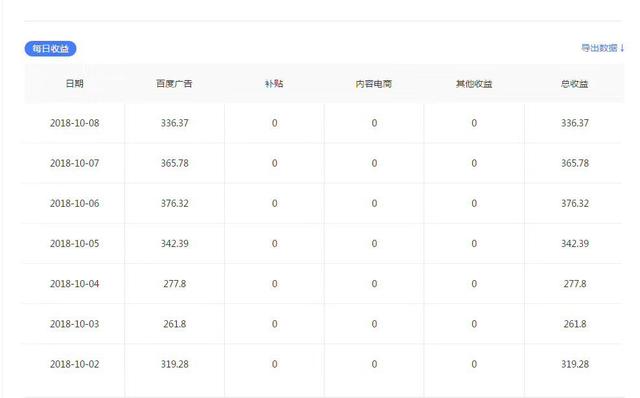This screenshot has width=640, height=398.
Task: Select the 2018-10-02 date cell
Action: tap(75, 364)
